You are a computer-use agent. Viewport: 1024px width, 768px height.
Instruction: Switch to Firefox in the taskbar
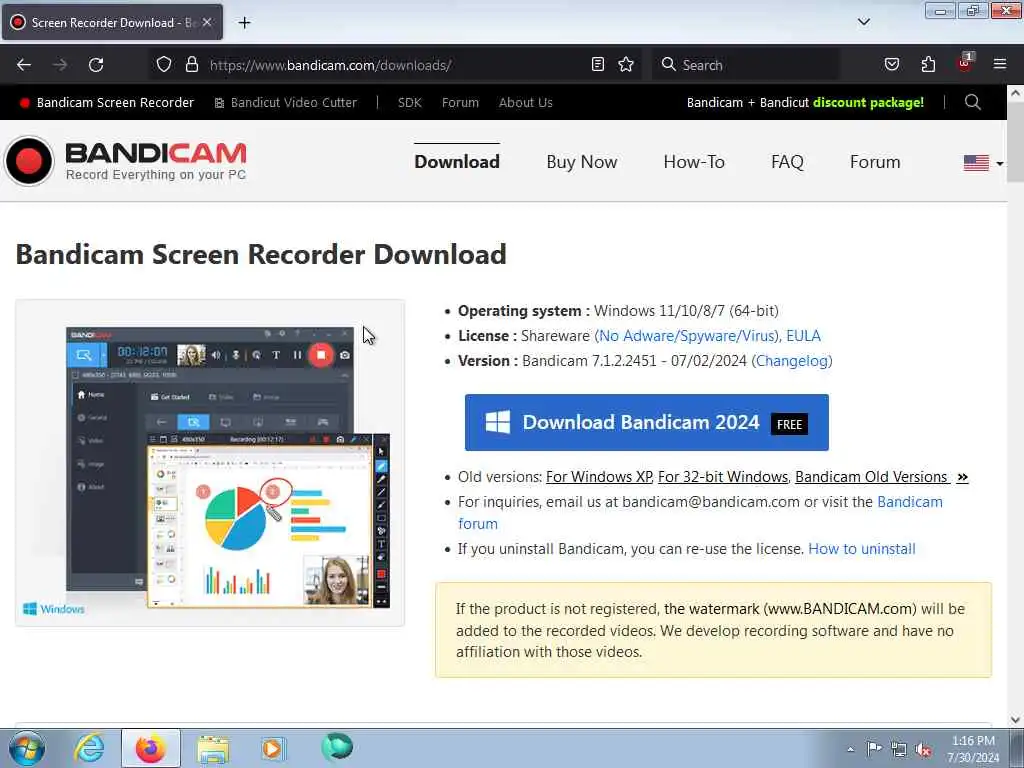[x=151, y=748]
